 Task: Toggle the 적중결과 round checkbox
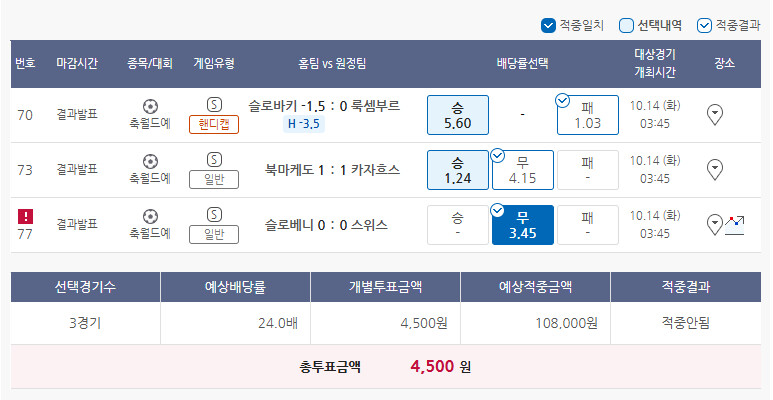[704, 25]
